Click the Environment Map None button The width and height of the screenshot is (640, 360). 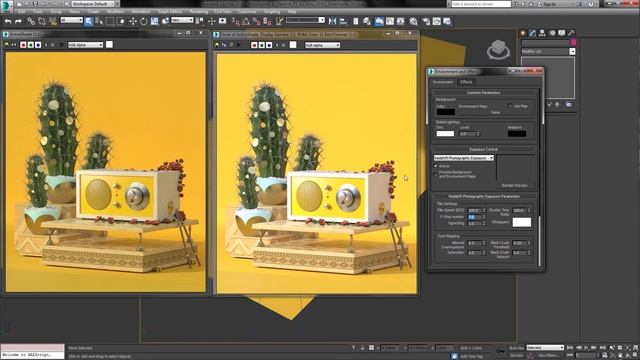(x=496, y=112)
